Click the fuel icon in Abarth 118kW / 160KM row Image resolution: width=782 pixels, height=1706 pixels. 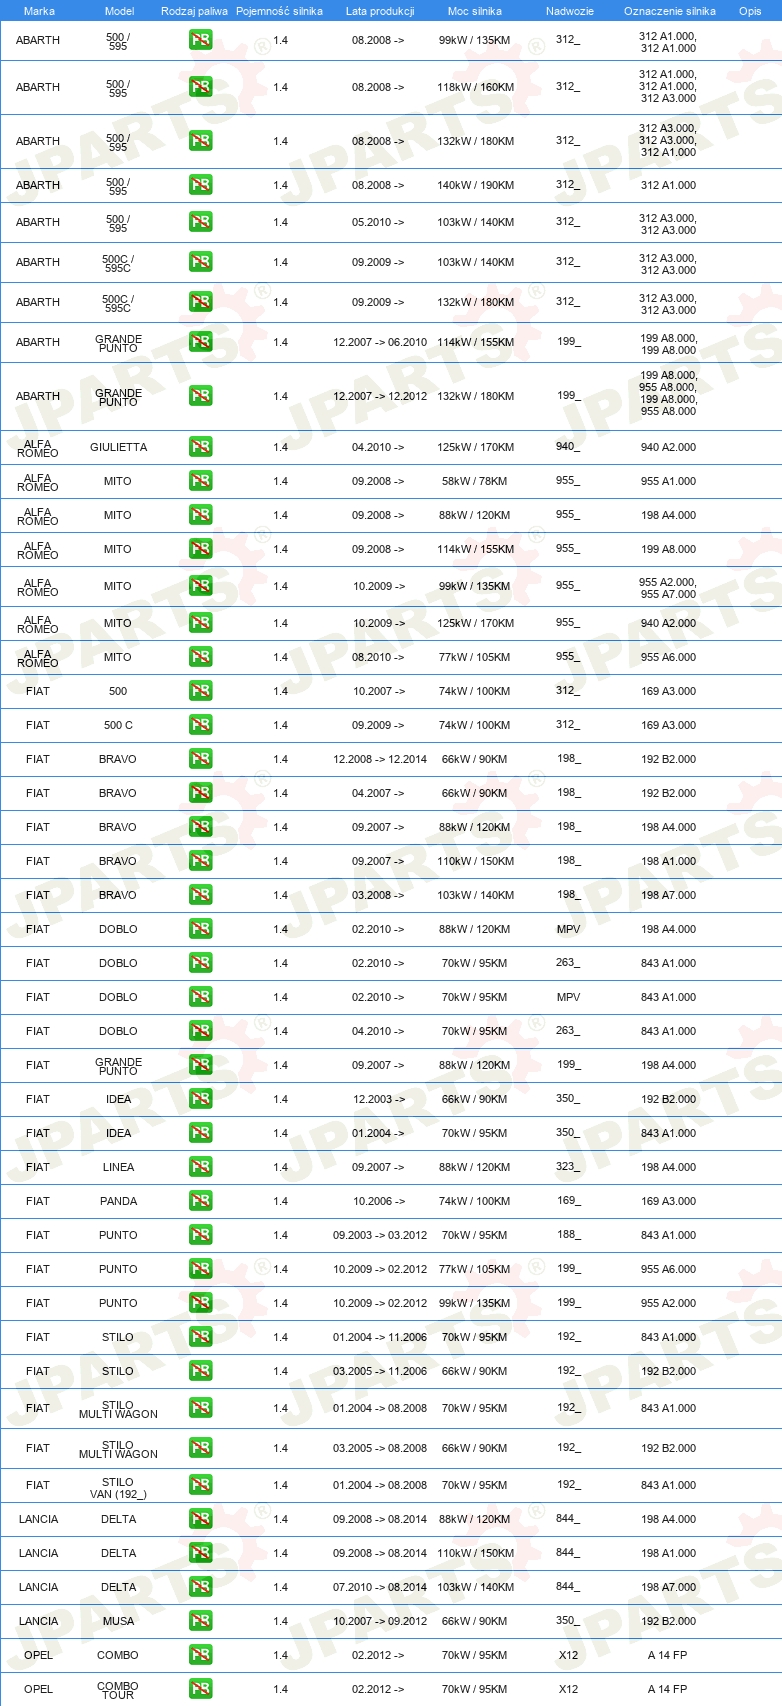click(200, 87)
